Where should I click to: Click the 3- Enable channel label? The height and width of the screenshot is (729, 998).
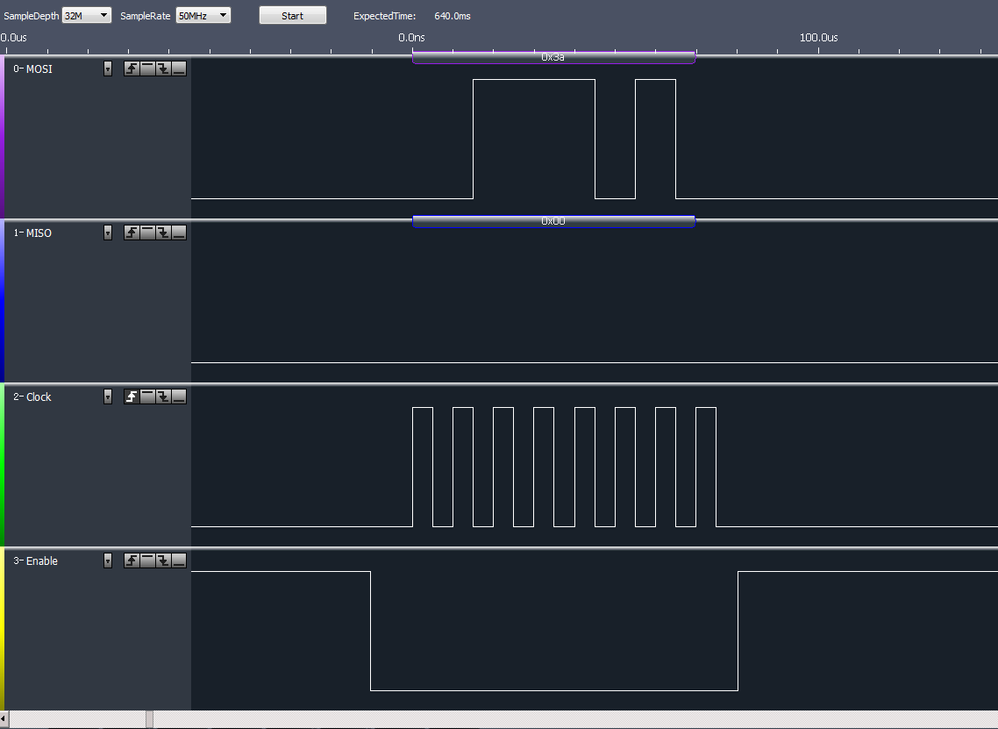point(36,561)
